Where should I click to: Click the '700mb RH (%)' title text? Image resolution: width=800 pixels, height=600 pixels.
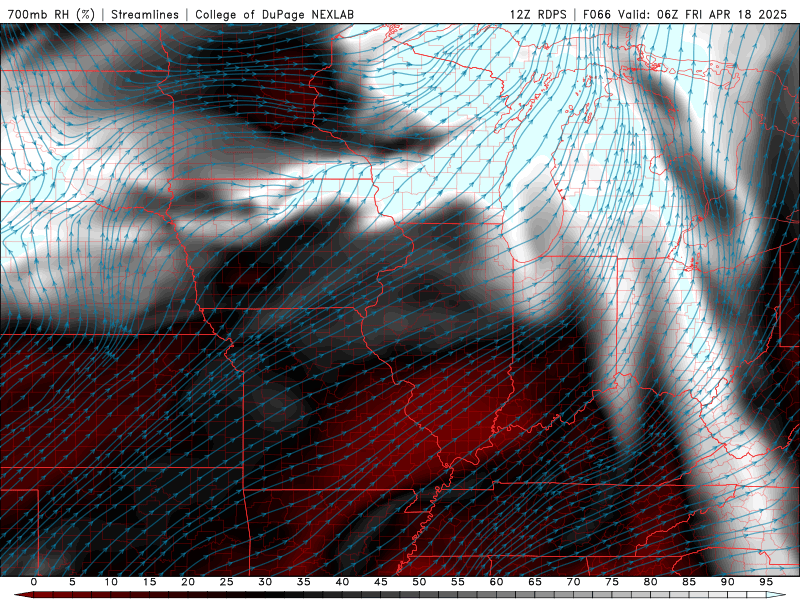click(x=51, y=14)
